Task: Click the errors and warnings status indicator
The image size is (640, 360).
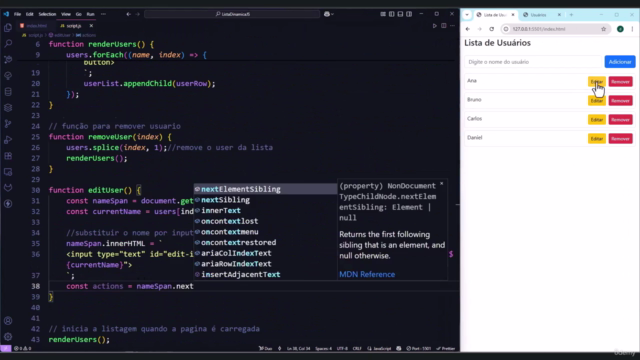Action: coord(22,349)
